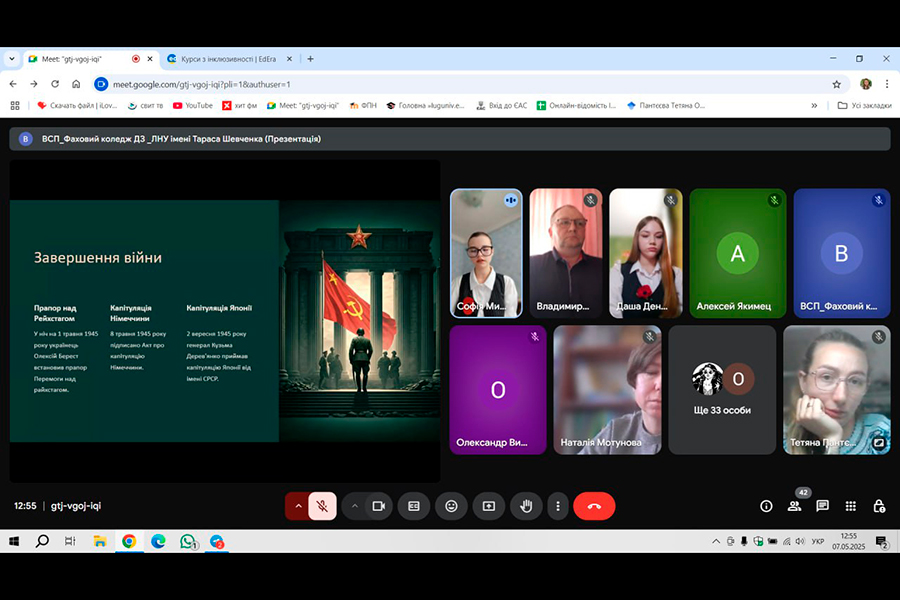
Task: Open the apps grid in bookmarks bar
Action: tap(15, 106)
